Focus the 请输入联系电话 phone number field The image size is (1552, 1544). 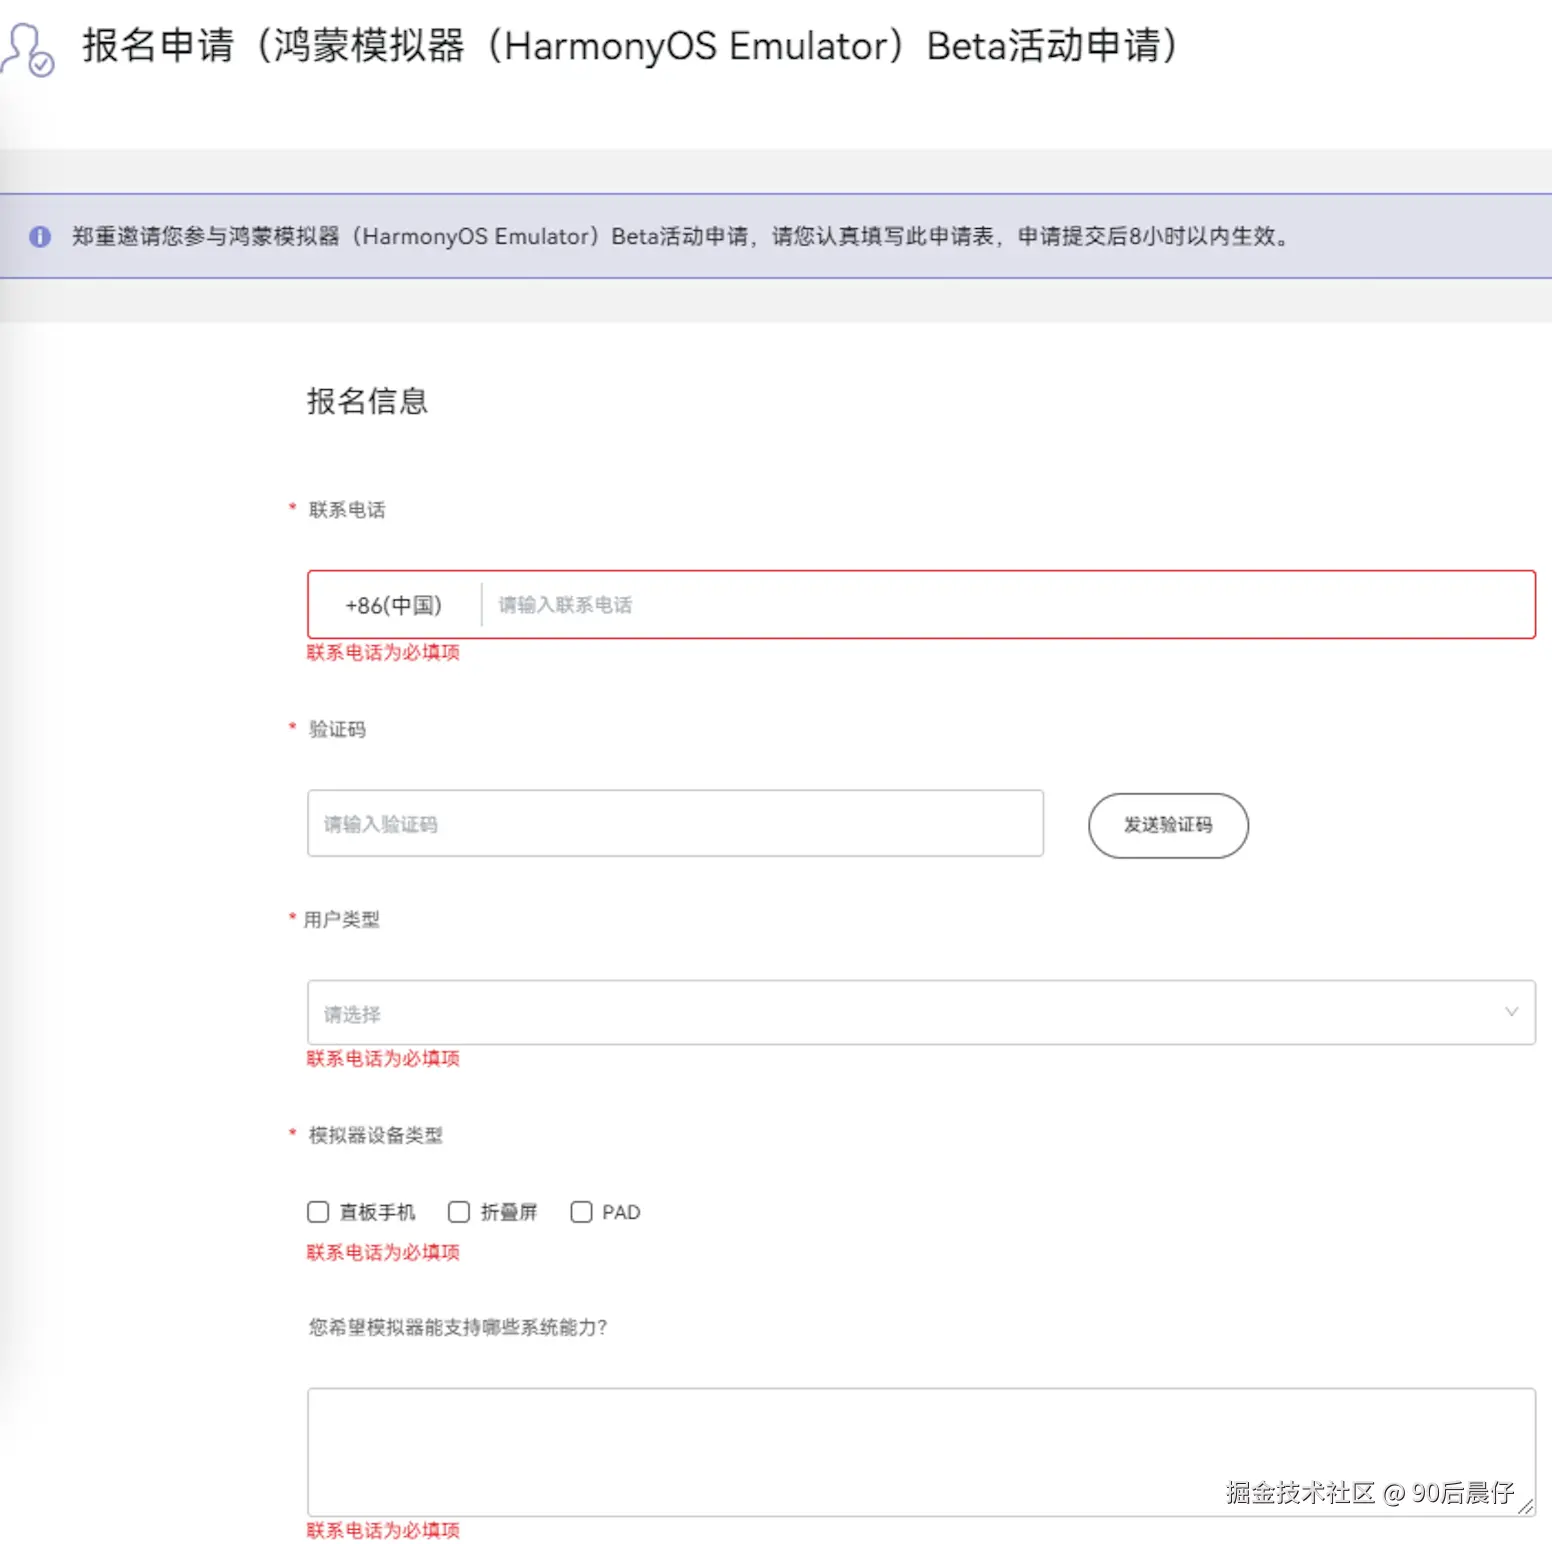click(1007, 605)
